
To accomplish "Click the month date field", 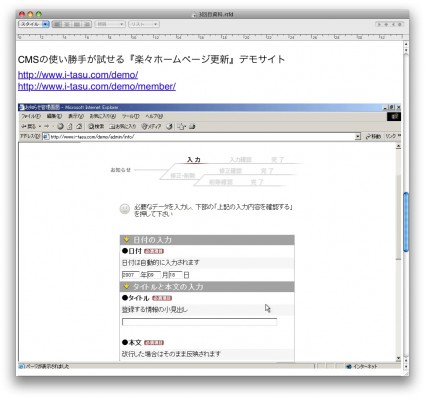I will (x=154, y=275).
